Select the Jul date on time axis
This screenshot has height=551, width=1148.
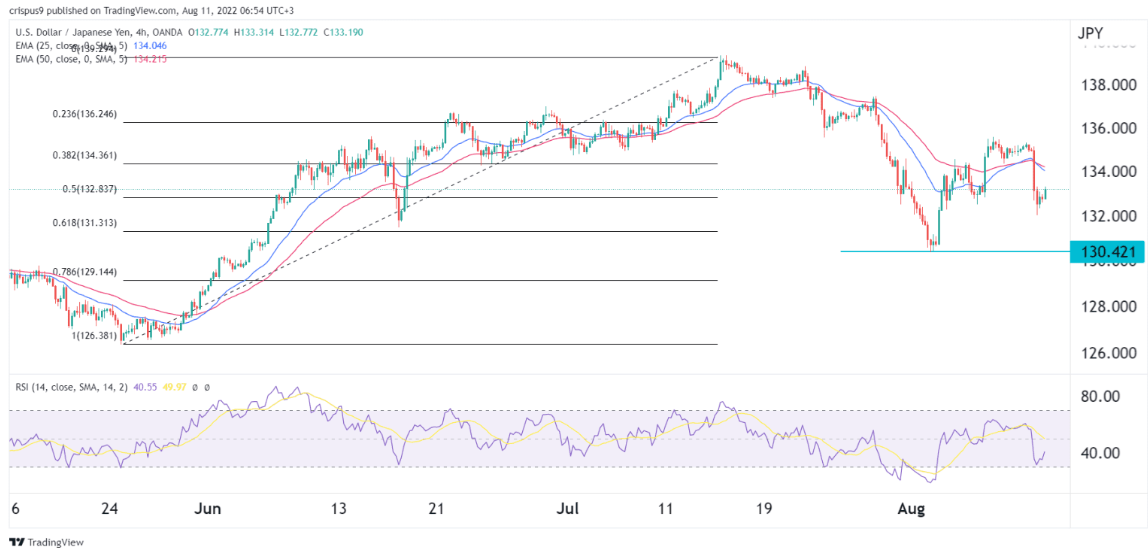pyautogui.click(x=568, y=509)
